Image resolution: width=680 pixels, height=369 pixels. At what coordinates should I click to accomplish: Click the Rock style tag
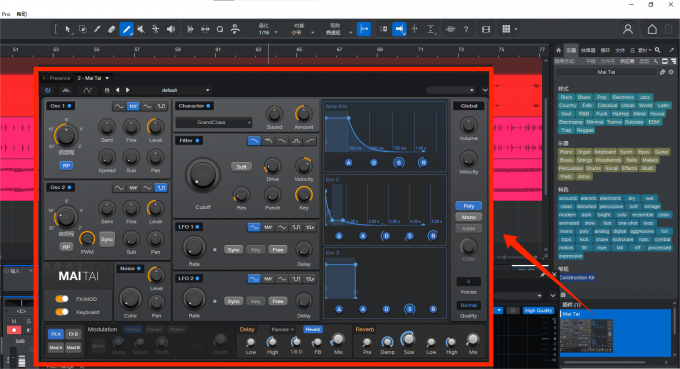tap(566, 97)
